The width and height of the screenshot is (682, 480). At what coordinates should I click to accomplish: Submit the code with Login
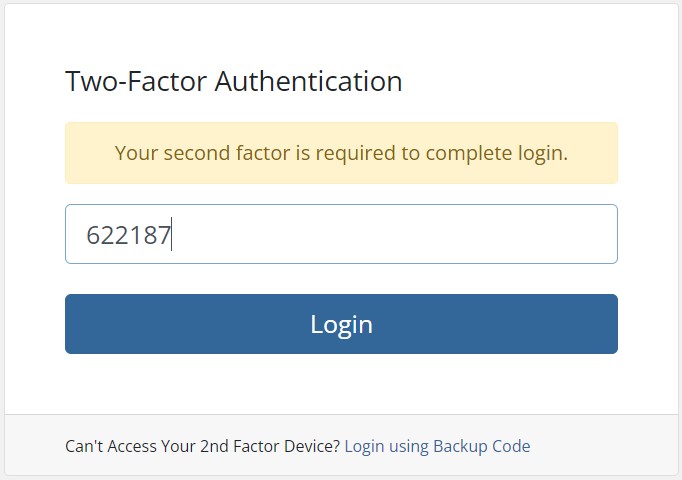coord(341,324)
